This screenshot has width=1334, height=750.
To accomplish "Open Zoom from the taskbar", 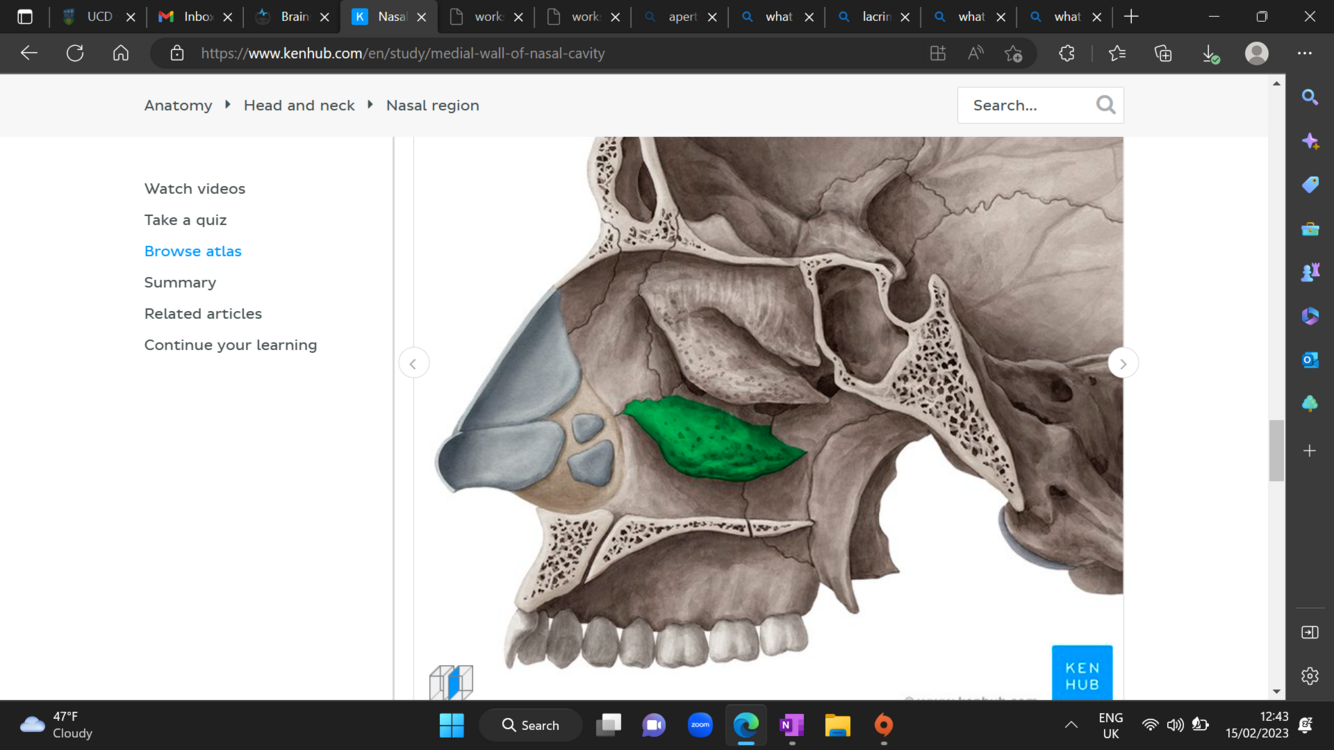I will 700,725.
